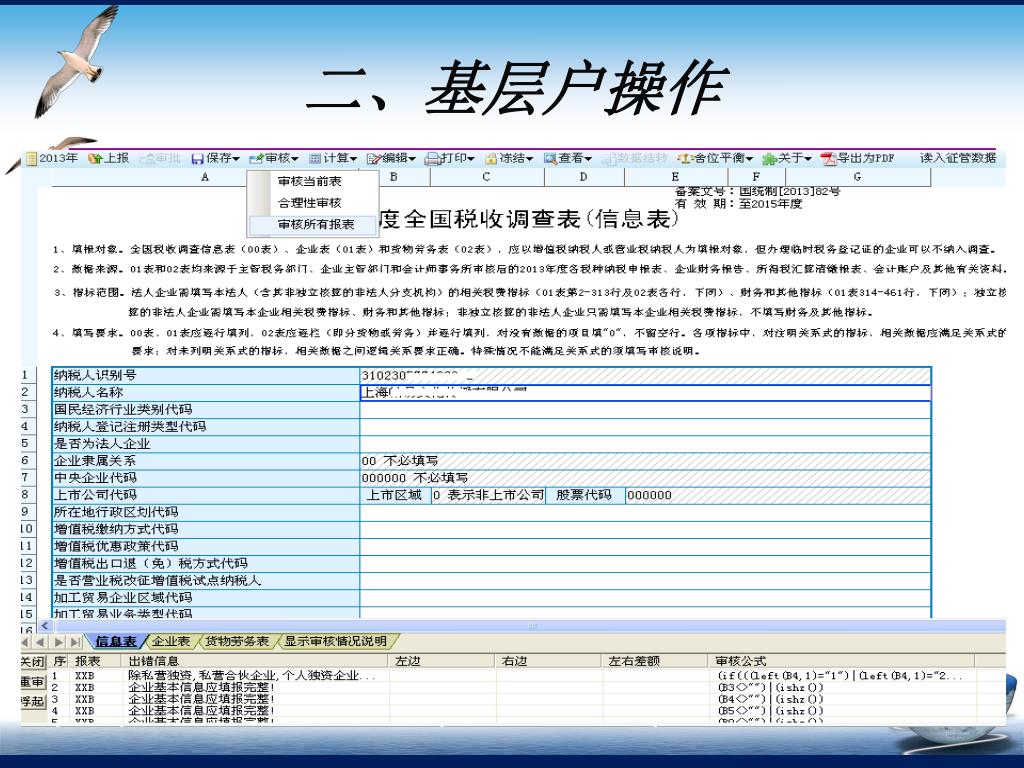Screen dimensions: 1024x768
Task: Click the 冻结 lock icon
Action: click(490, 159)
